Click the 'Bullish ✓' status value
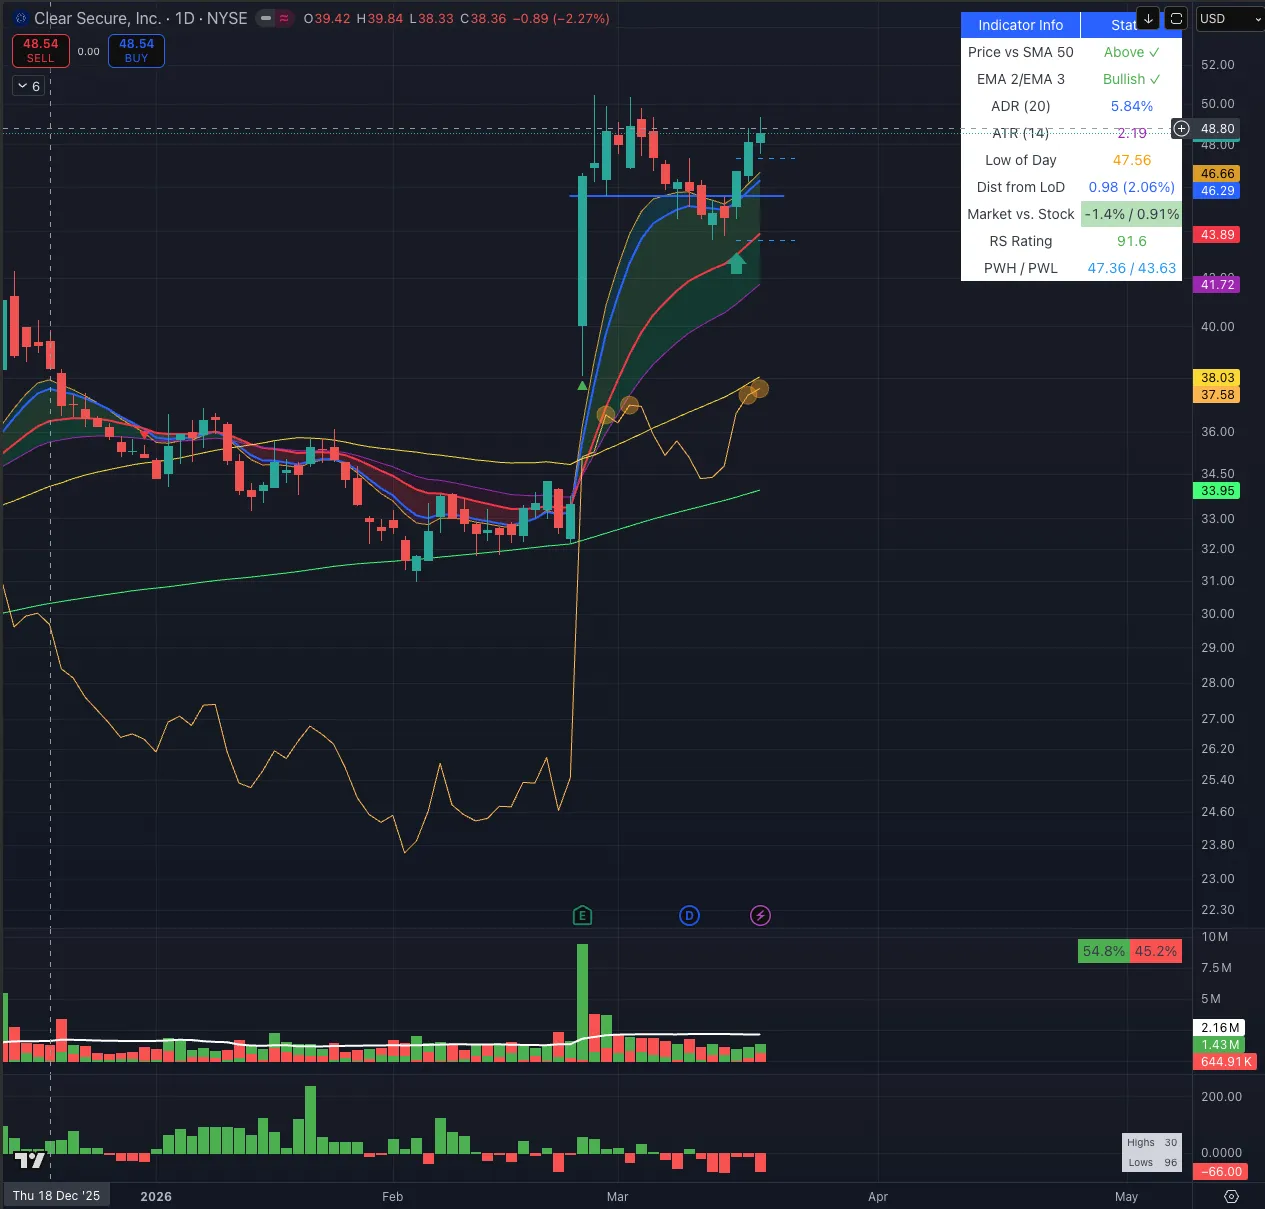 click(x=1131, y=79)
